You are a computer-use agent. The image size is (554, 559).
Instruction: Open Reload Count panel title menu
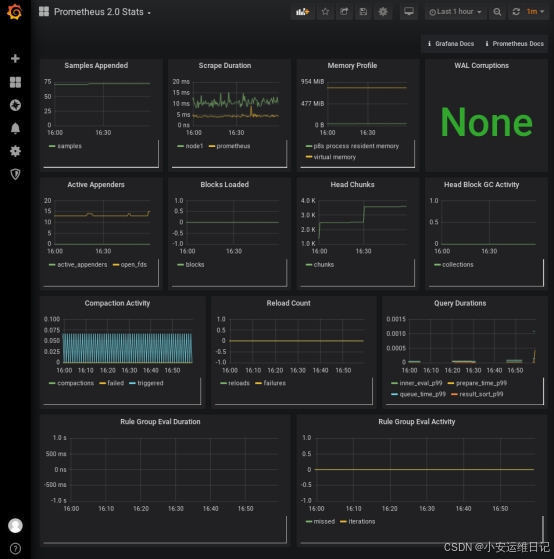pyautogui.click(x=288, y=303)
